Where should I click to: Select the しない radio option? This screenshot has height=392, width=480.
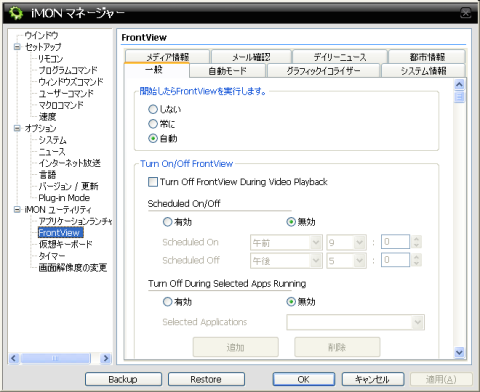point(153,109)
